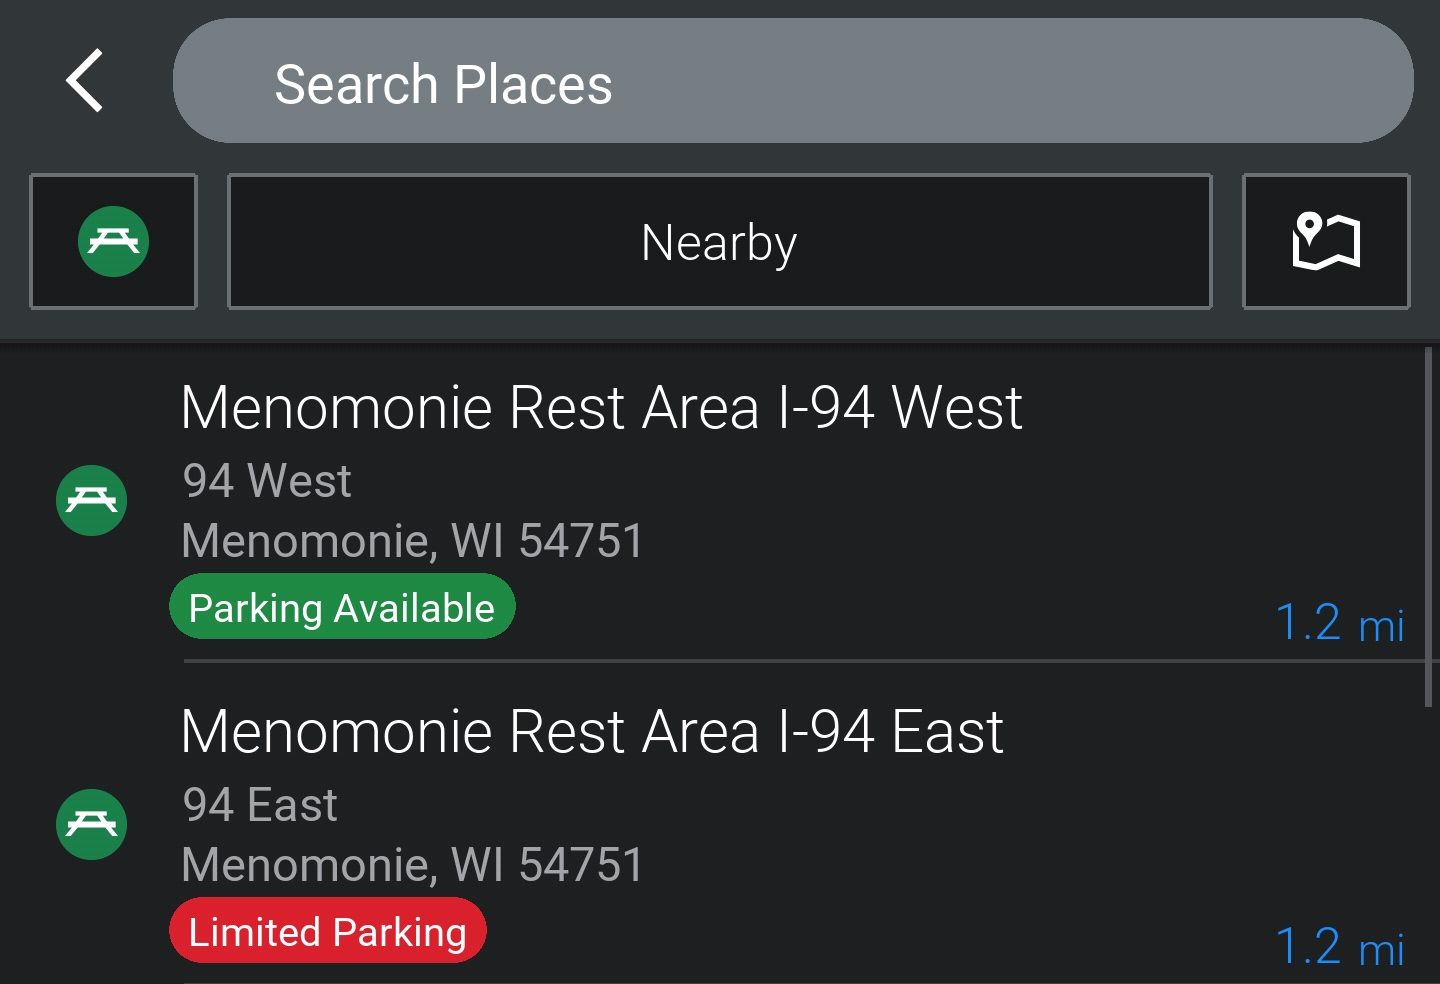
Task: Open the Nearby location dropdown
Action: click(719, 241)
